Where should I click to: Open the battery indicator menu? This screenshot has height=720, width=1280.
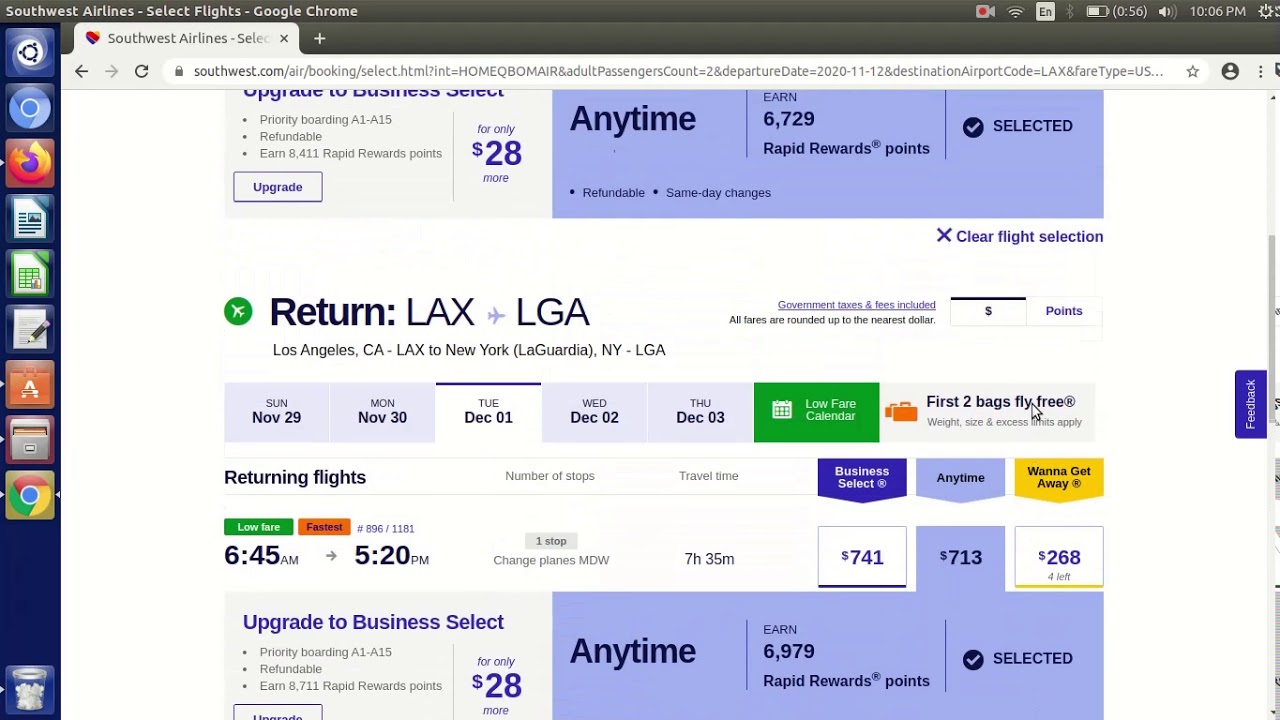[1115, 11]
